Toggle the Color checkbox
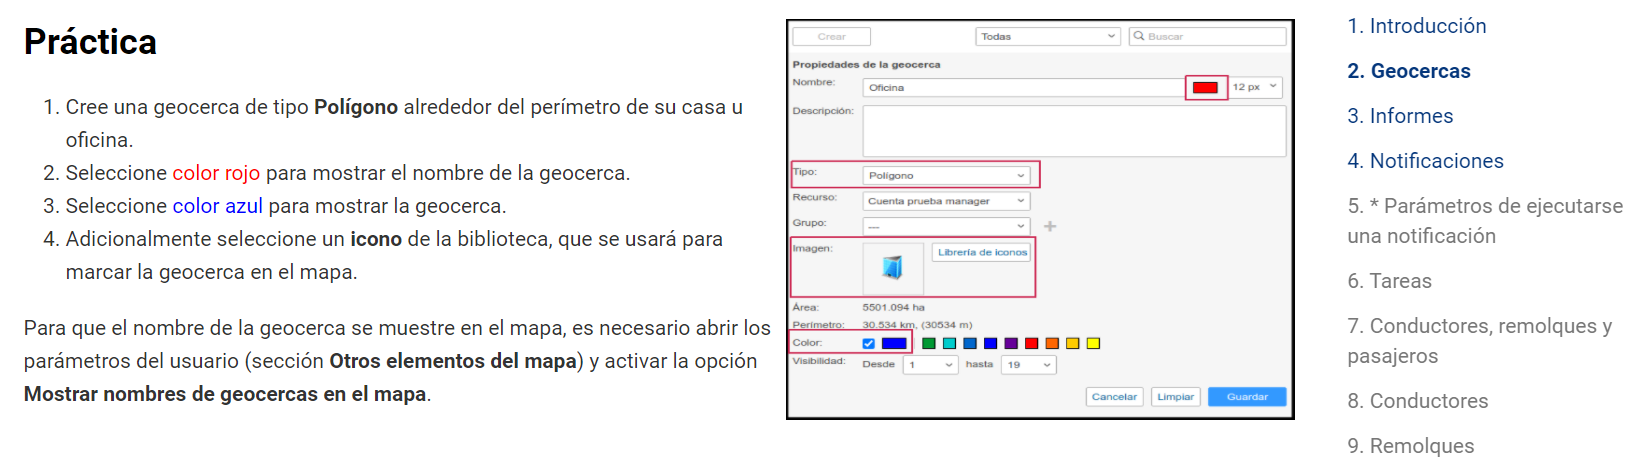This screenshot has height=461, width=1637. [868, 344]
